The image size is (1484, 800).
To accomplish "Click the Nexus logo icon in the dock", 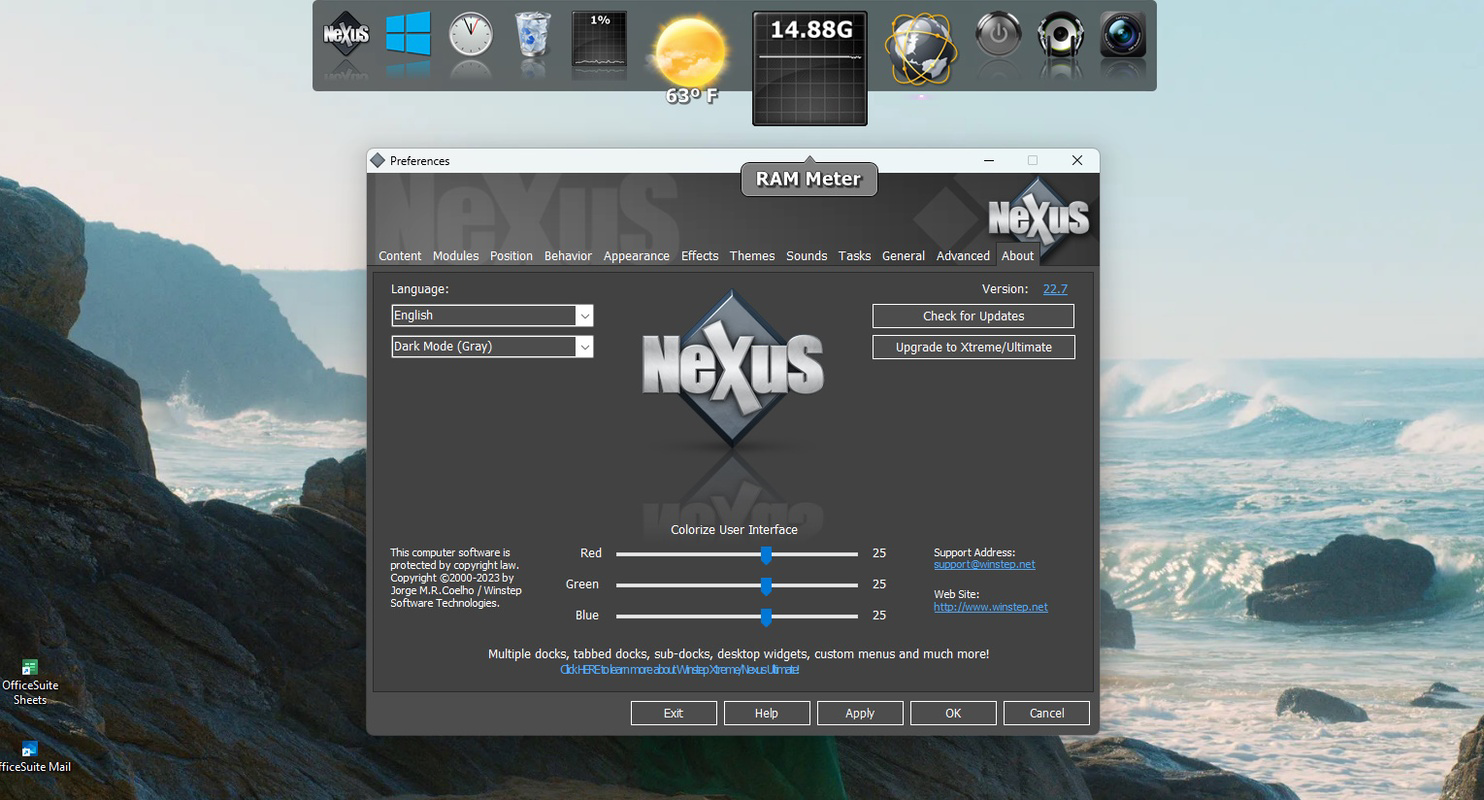I will [346, 34].
